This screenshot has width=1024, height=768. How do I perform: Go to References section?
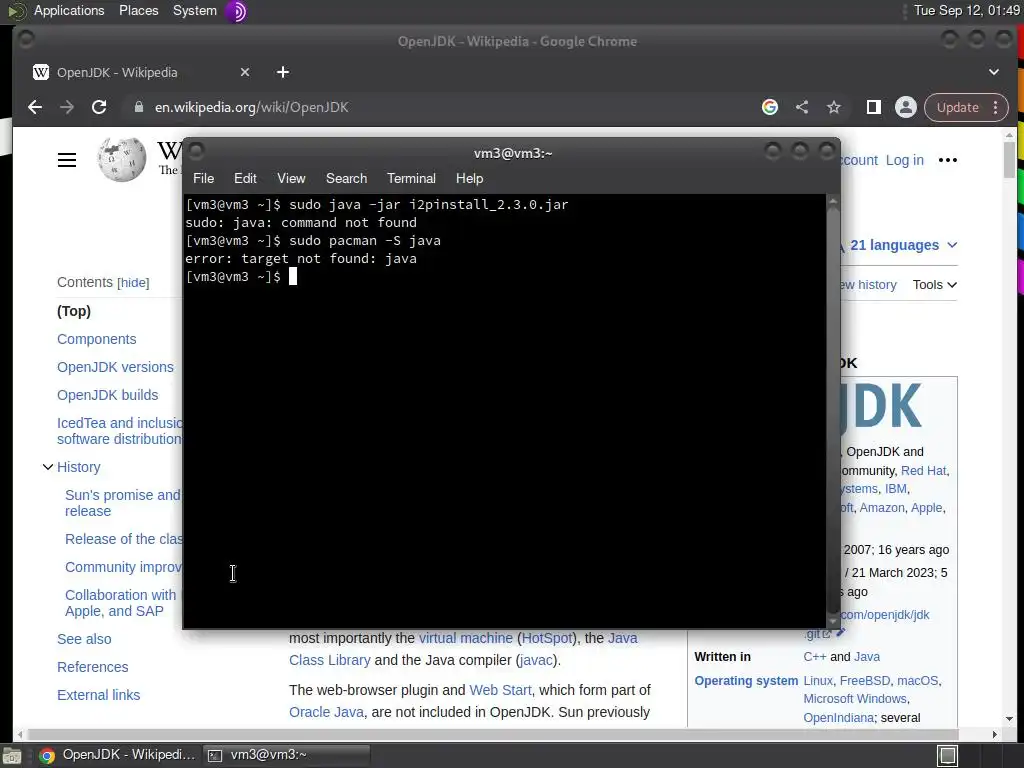(93, 667)
